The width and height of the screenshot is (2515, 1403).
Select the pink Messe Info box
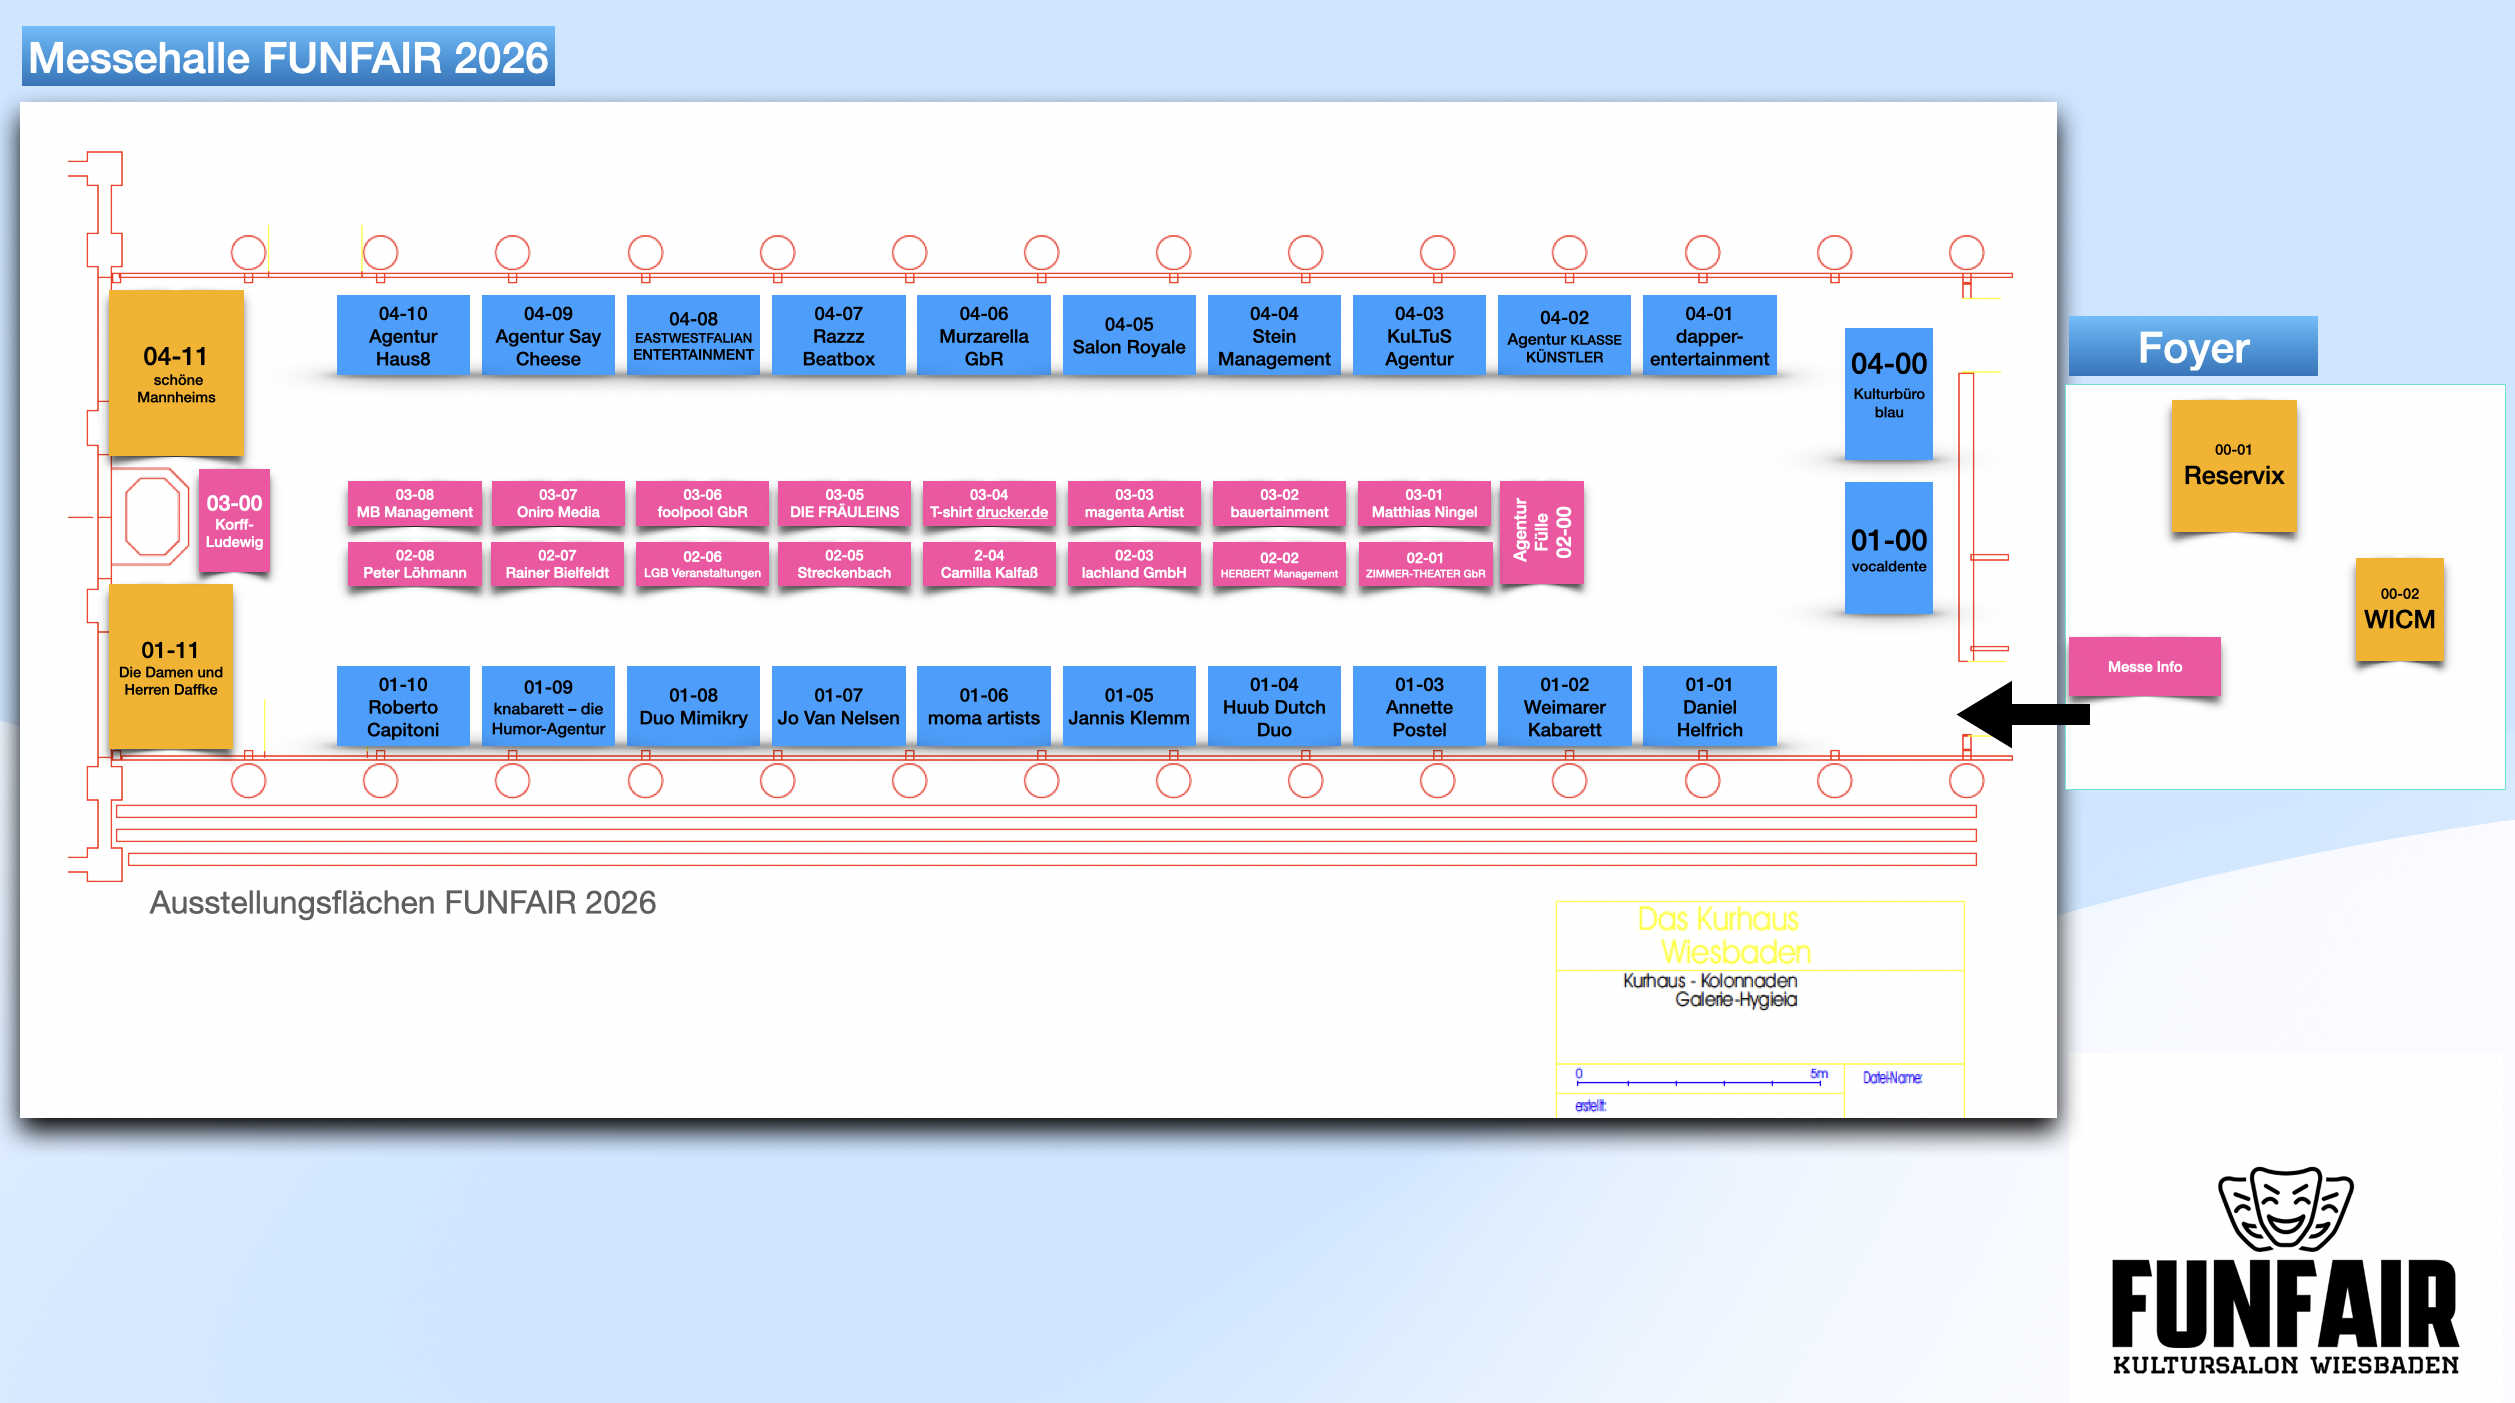point(2144,667)
